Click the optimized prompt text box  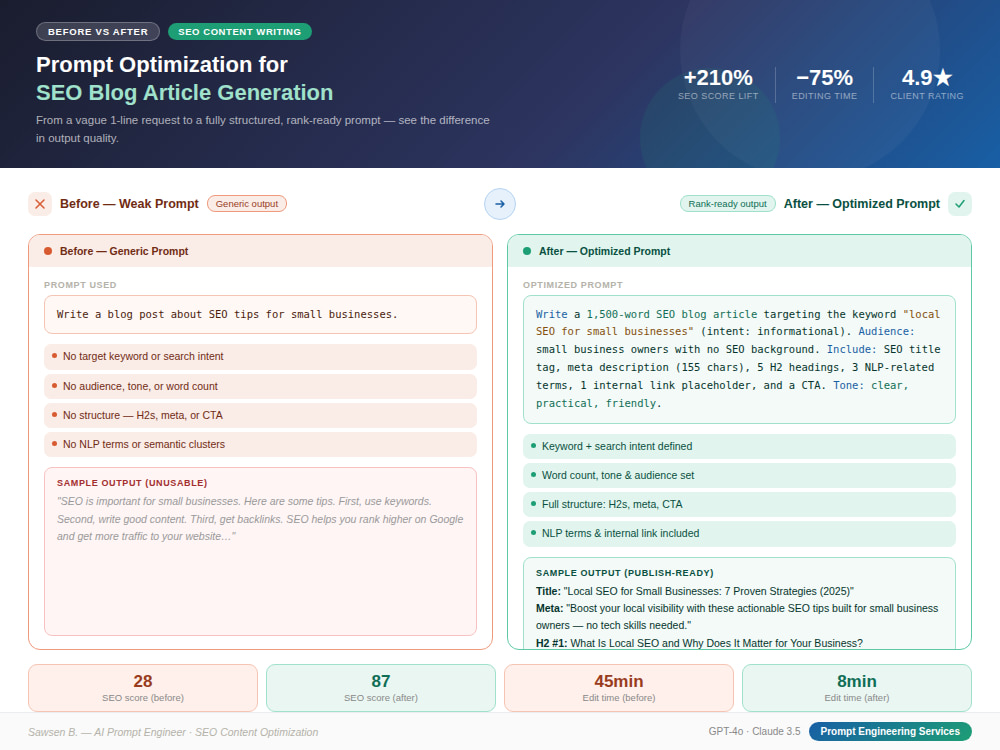739,359
